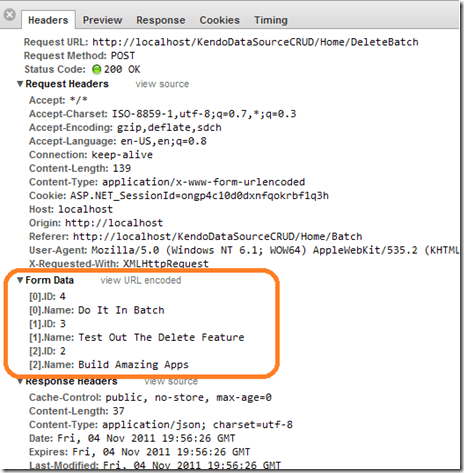
Task: Switch to the Preview tab
Action: point(102,20)
